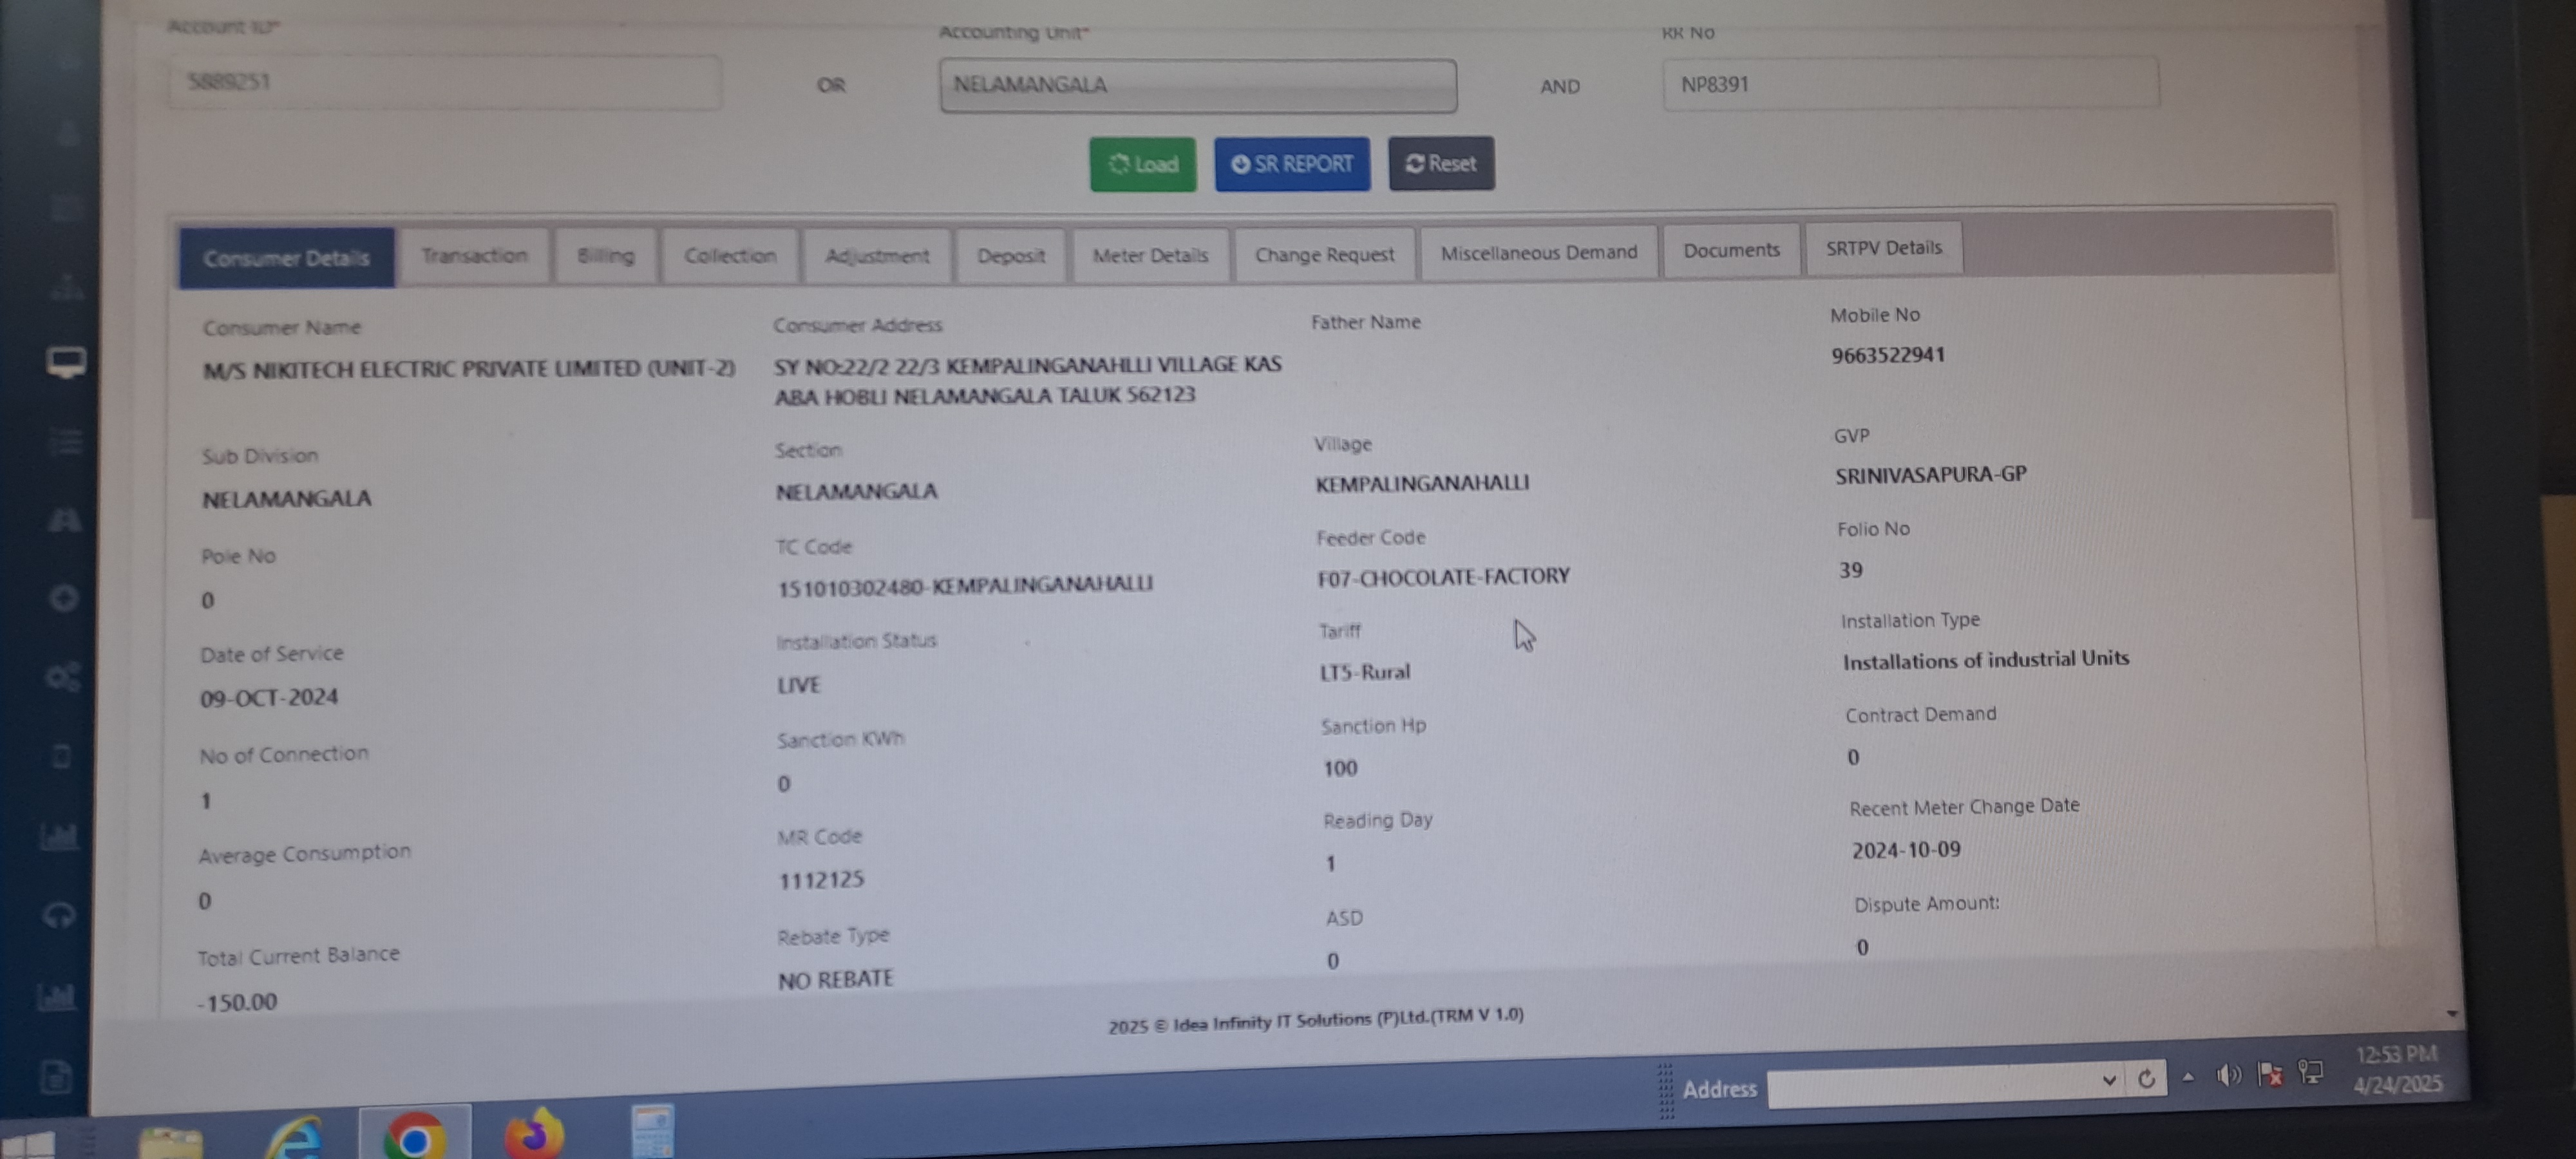Open the hierarchy icon above monitor icon
Image resolution: width=2576 pixels, height=1159 pixels.
67,287
